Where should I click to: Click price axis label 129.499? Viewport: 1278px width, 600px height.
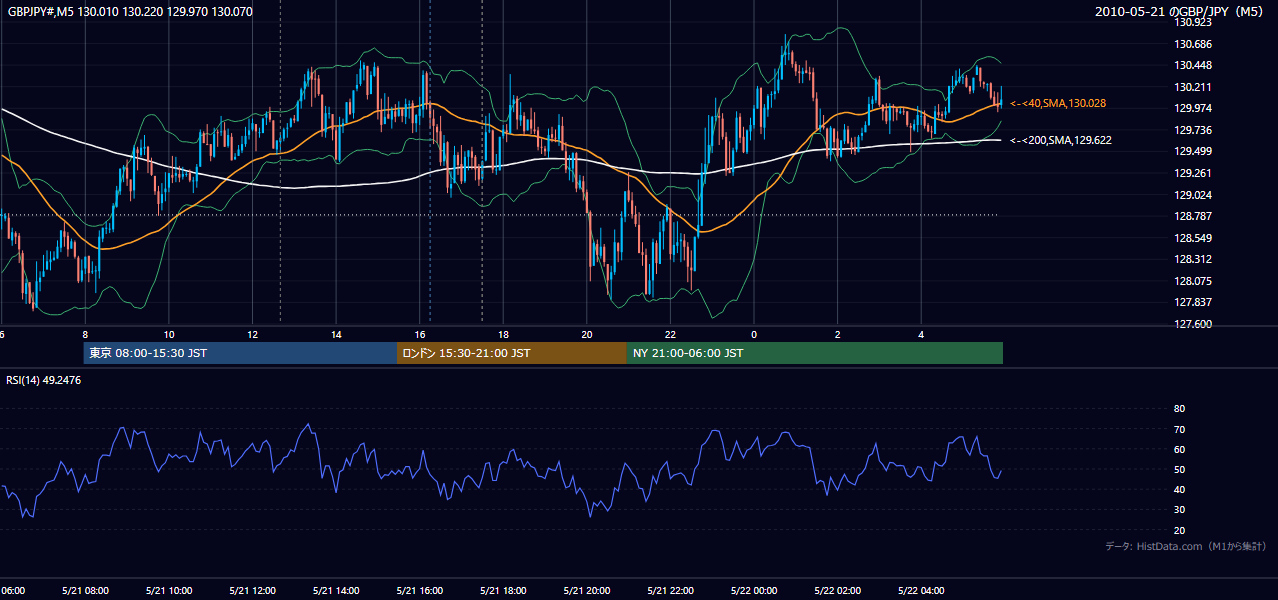click(x=1194, y=152)
